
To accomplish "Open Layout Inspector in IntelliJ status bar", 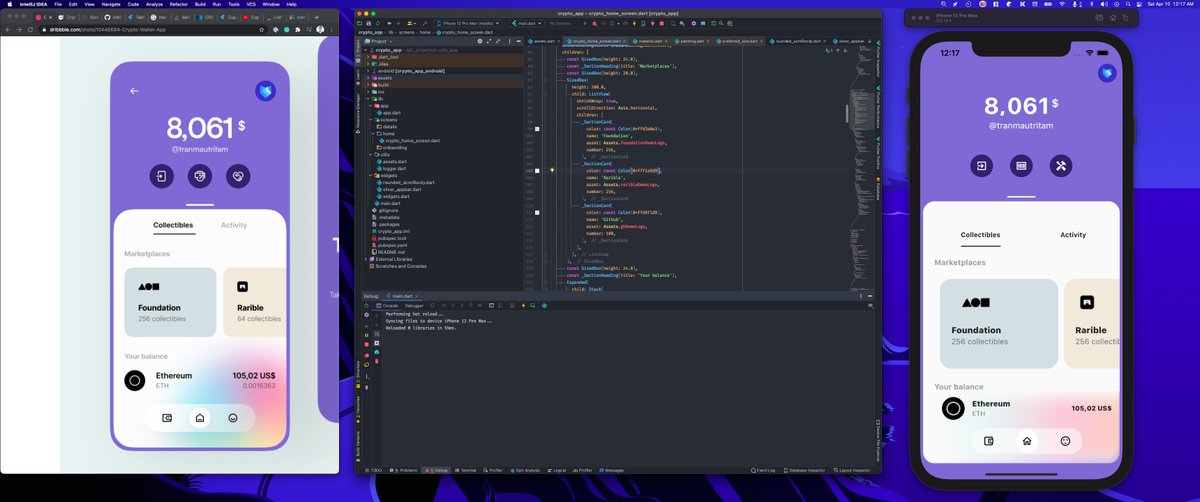I will point(850,469).
